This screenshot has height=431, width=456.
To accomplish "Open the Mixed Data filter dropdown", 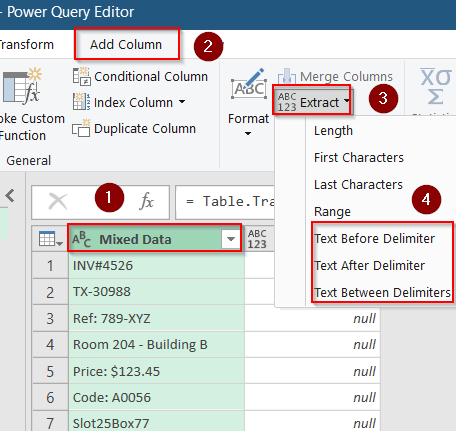I will (231, 239).
